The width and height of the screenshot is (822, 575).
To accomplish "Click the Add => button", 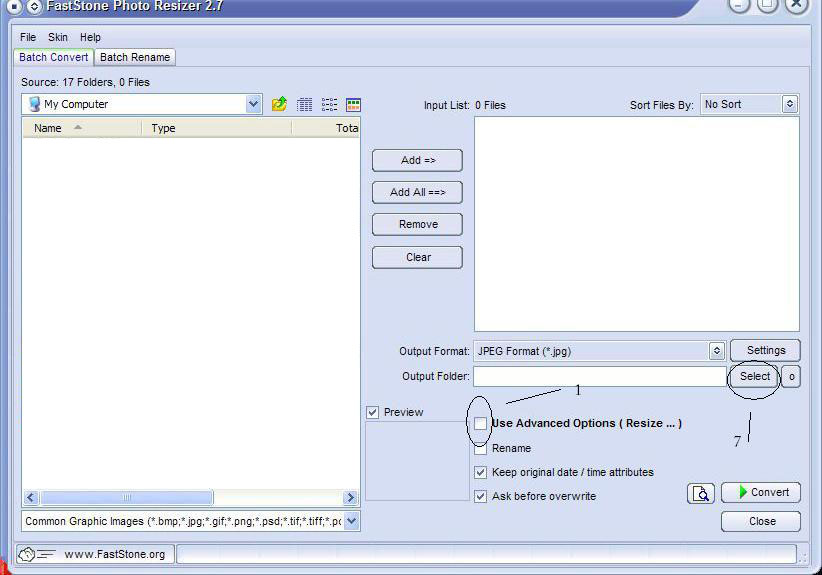I will (417, 160).
